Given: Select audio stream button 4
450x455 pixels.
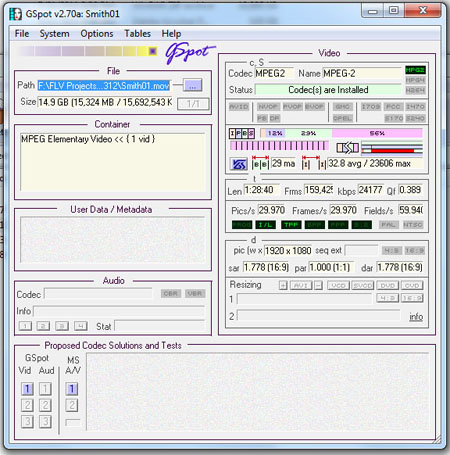Looking at the screenshot, I should tap(81, 326).
